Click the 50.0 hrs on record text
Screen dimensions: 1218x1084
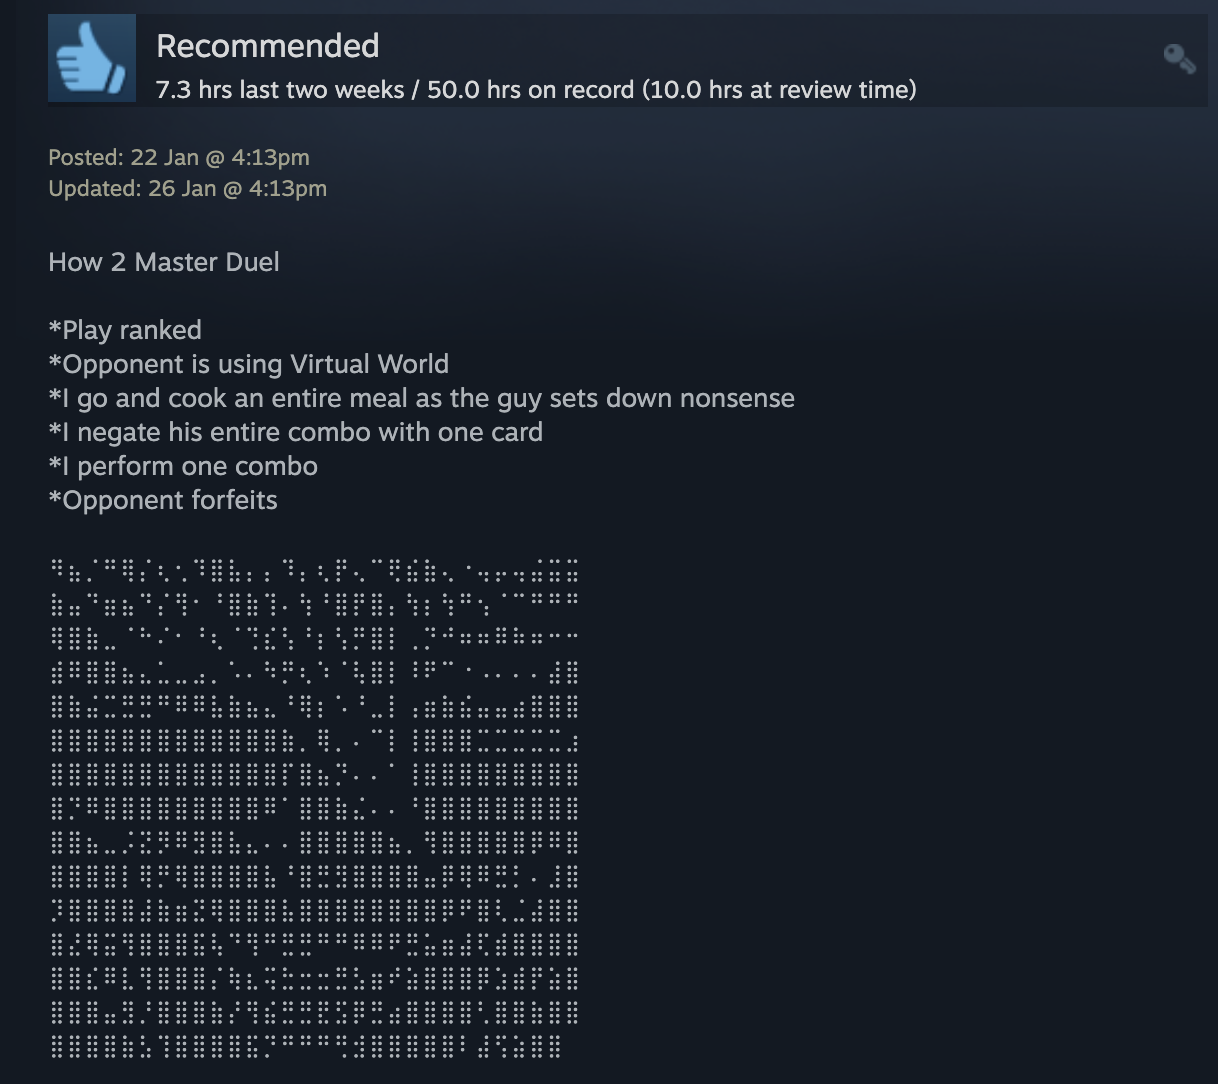[530, 90]
